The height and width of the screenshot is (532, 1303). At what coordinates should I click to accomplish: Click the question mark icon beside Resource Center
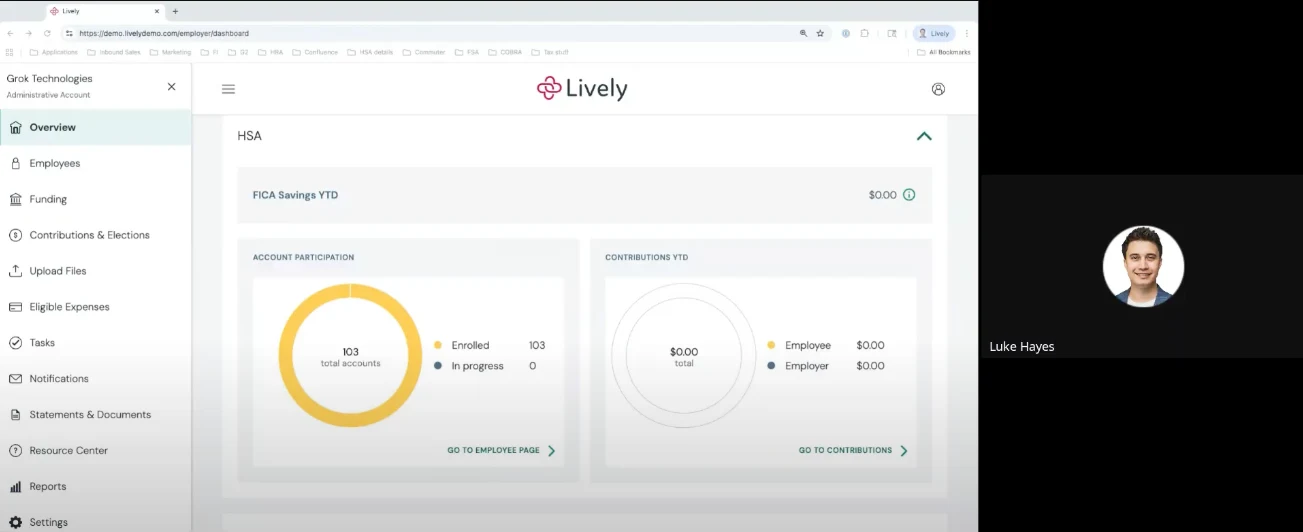tap(15, 451)
